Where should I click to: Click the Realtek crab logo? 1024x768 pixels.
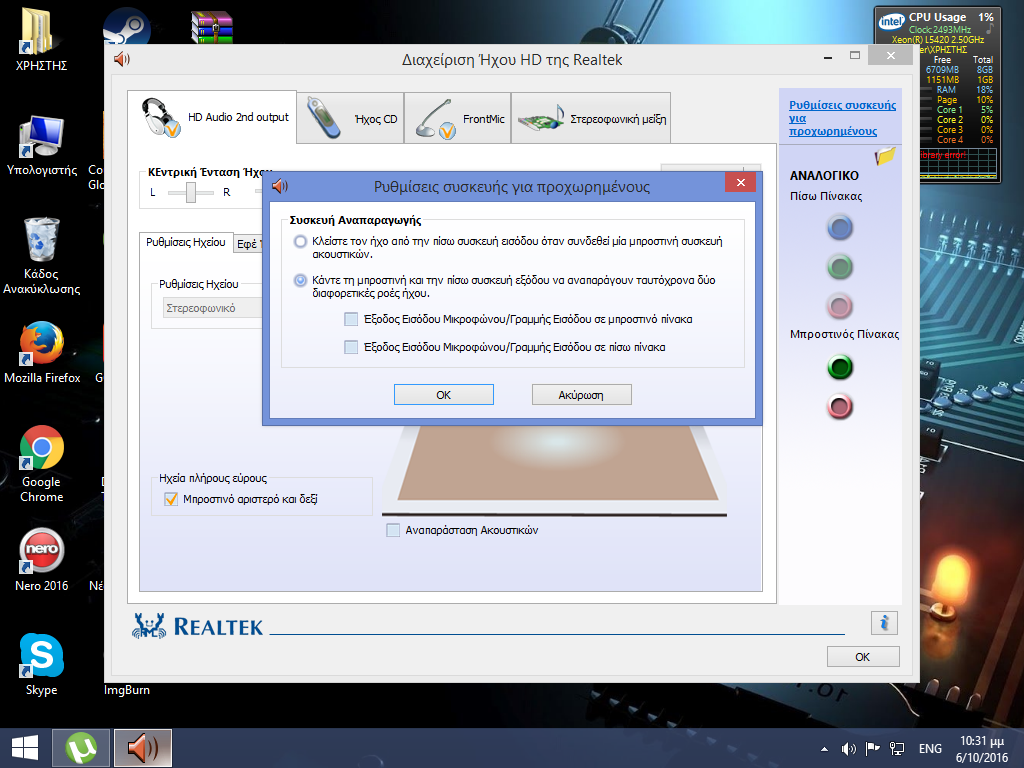(149, 626)
